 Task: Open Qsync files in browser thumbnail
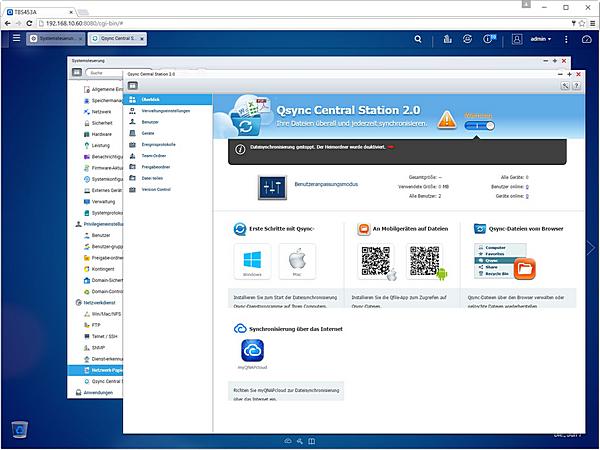[505, 261]
